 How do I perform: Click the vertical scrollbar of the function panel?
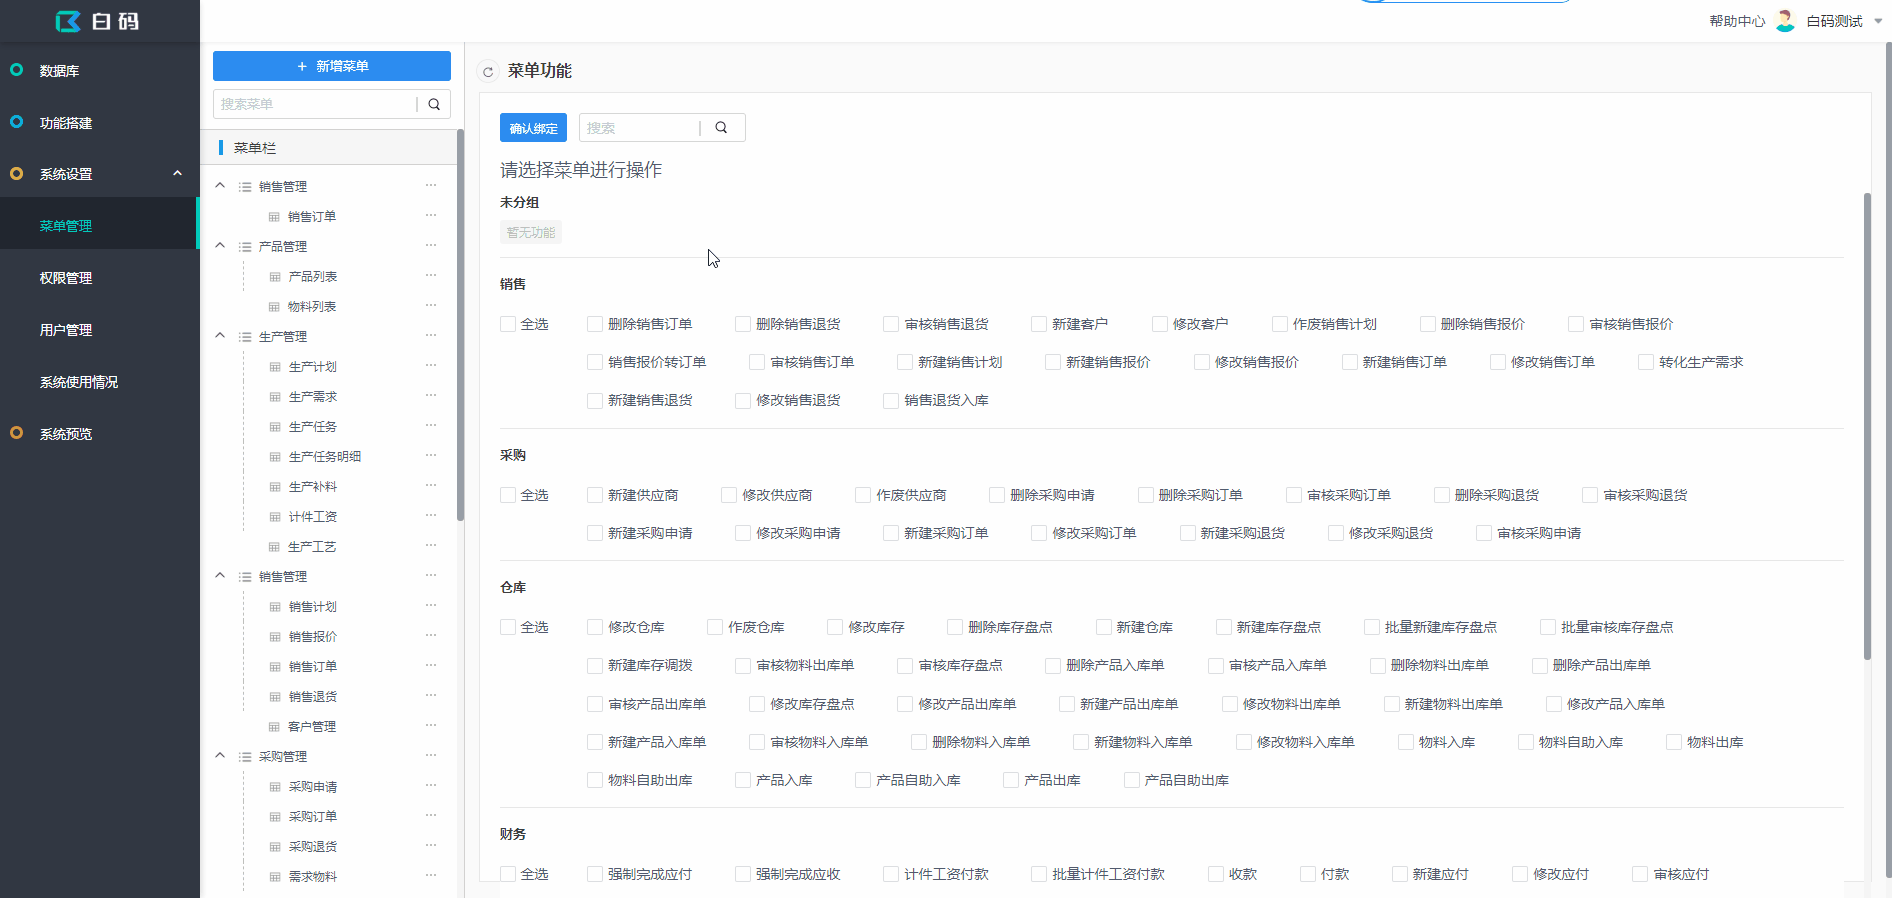1866,425
